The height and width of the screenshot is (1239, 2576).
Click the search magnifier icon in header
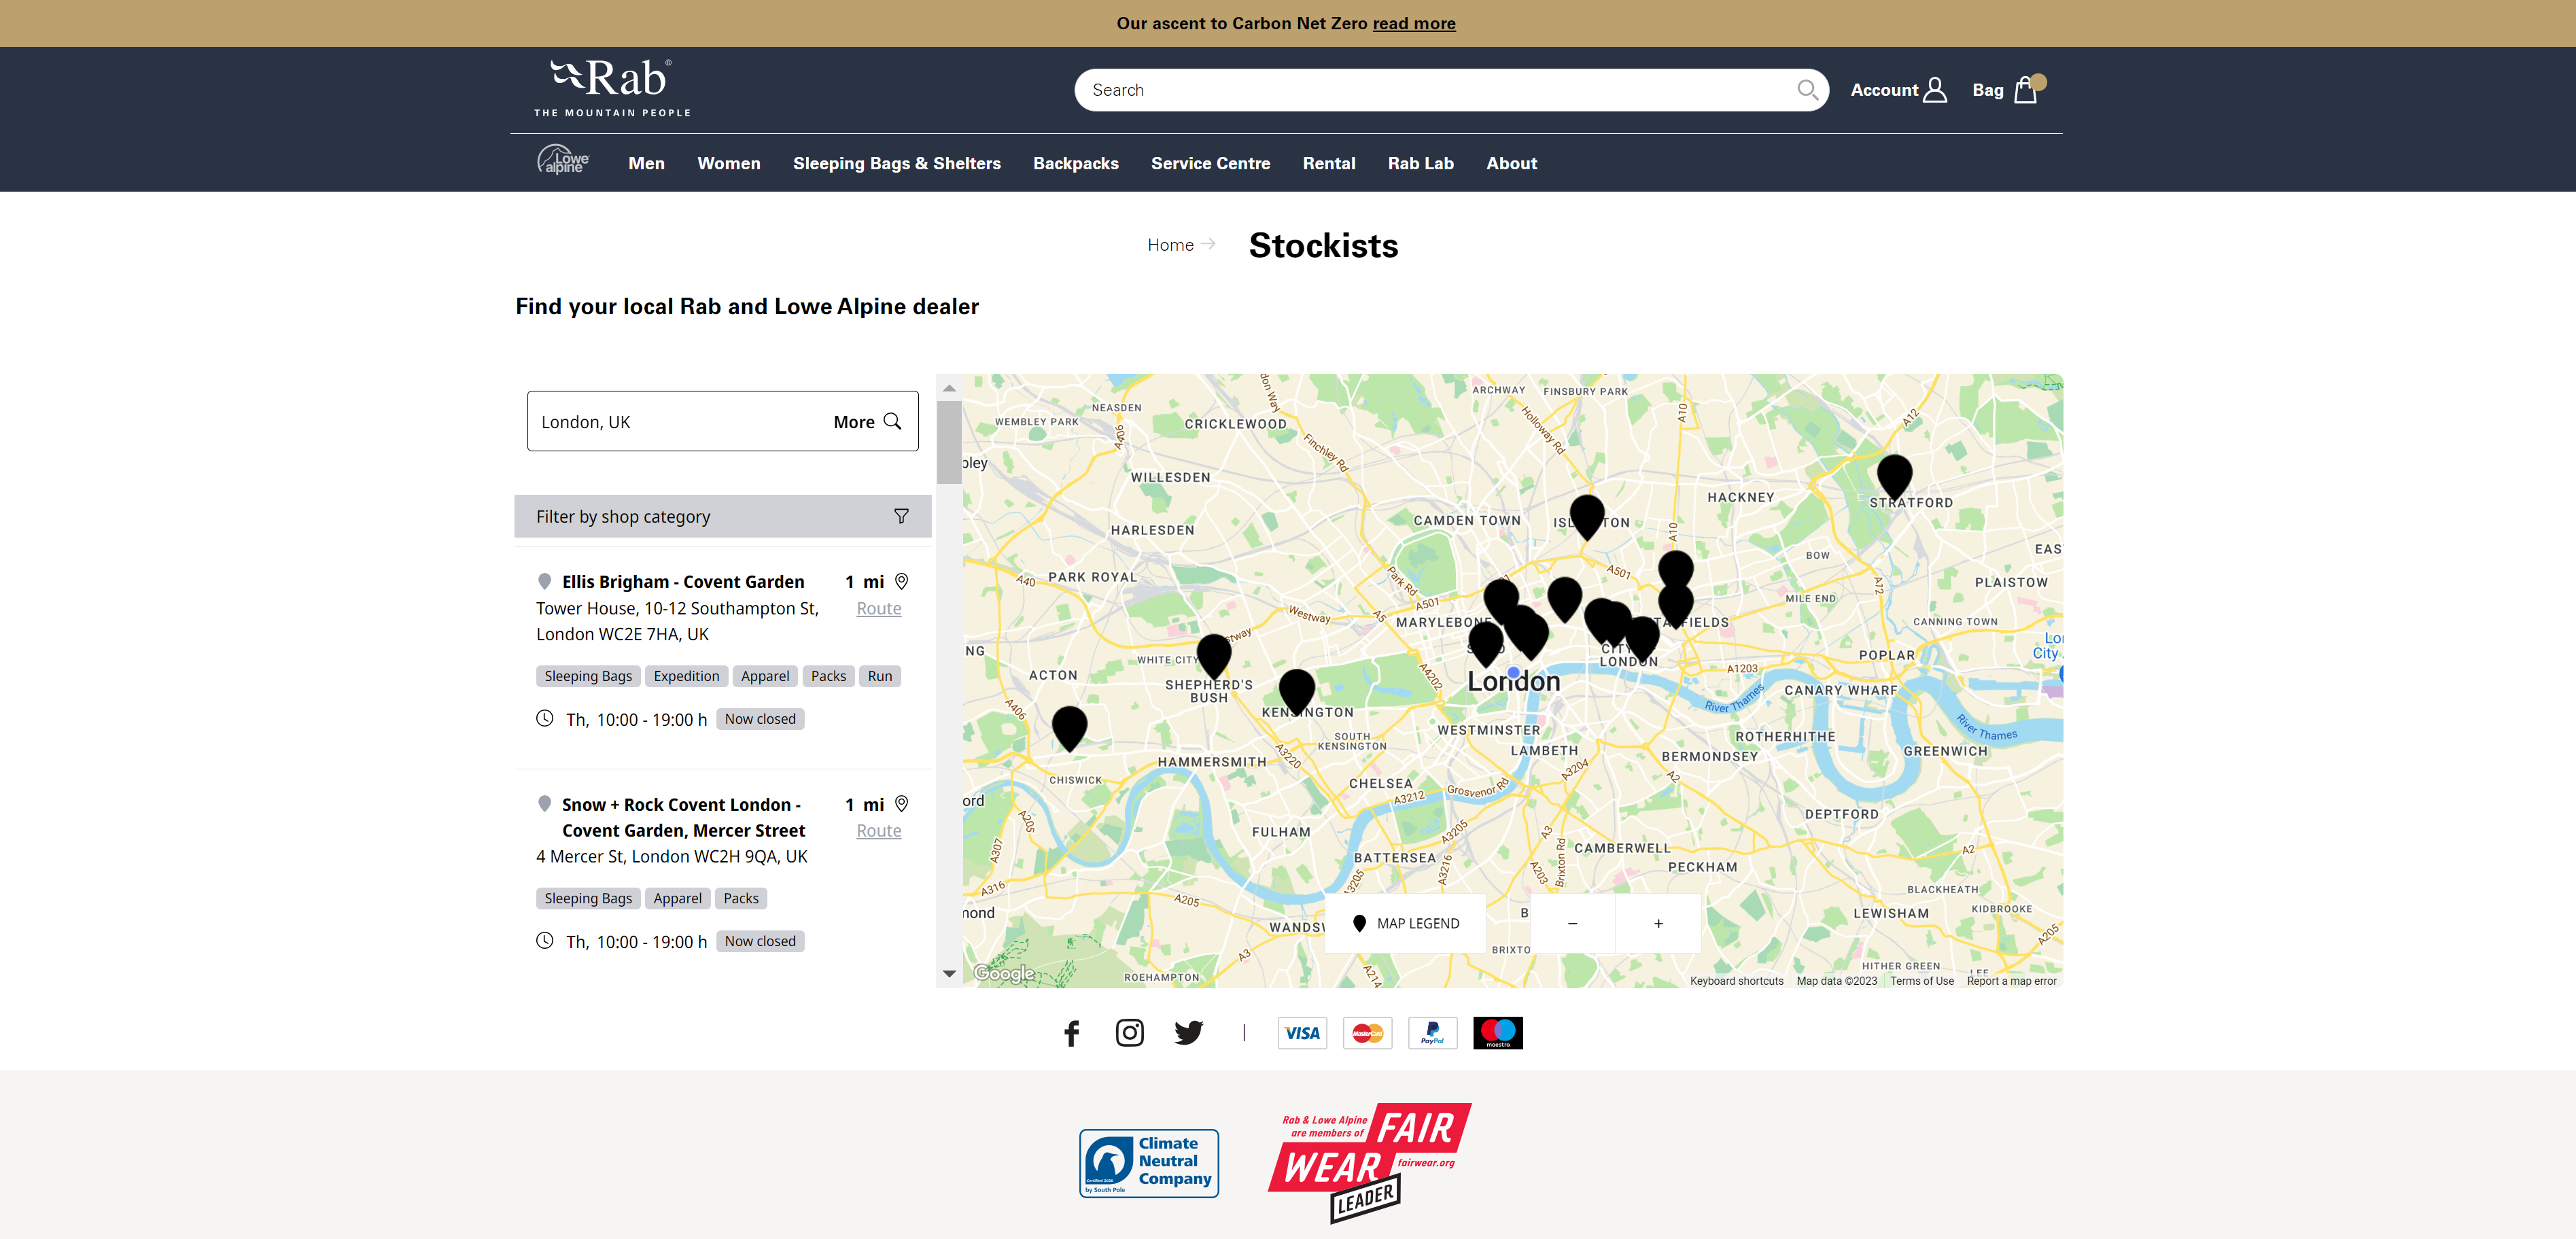click(1807, 90)
